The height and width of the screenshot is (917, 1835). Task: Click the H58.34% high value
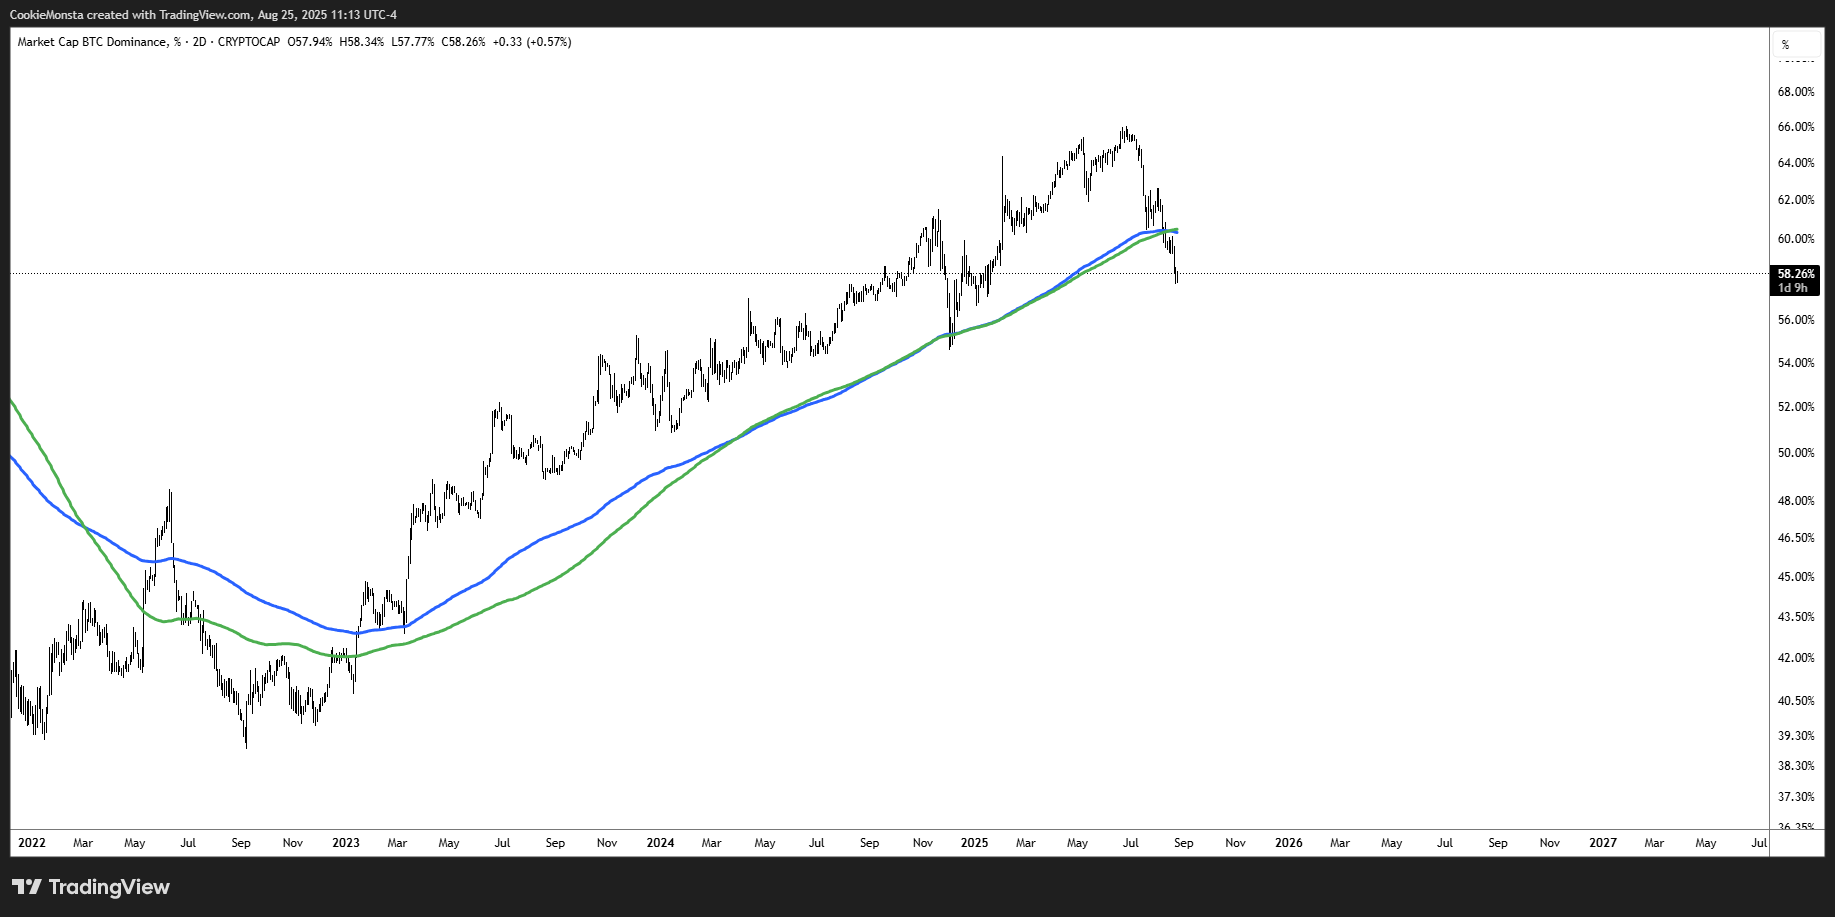pos(362,42)
